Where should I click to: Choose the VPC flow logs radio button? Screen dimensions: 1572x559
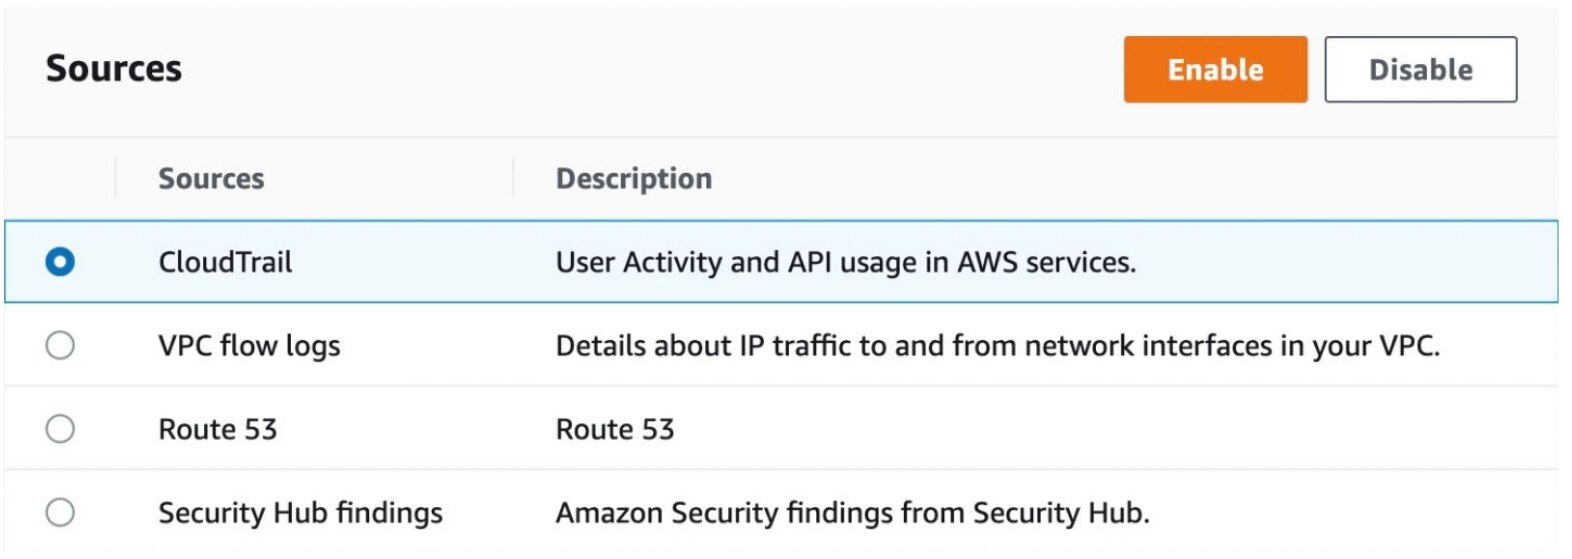click(x=60, y=346)
